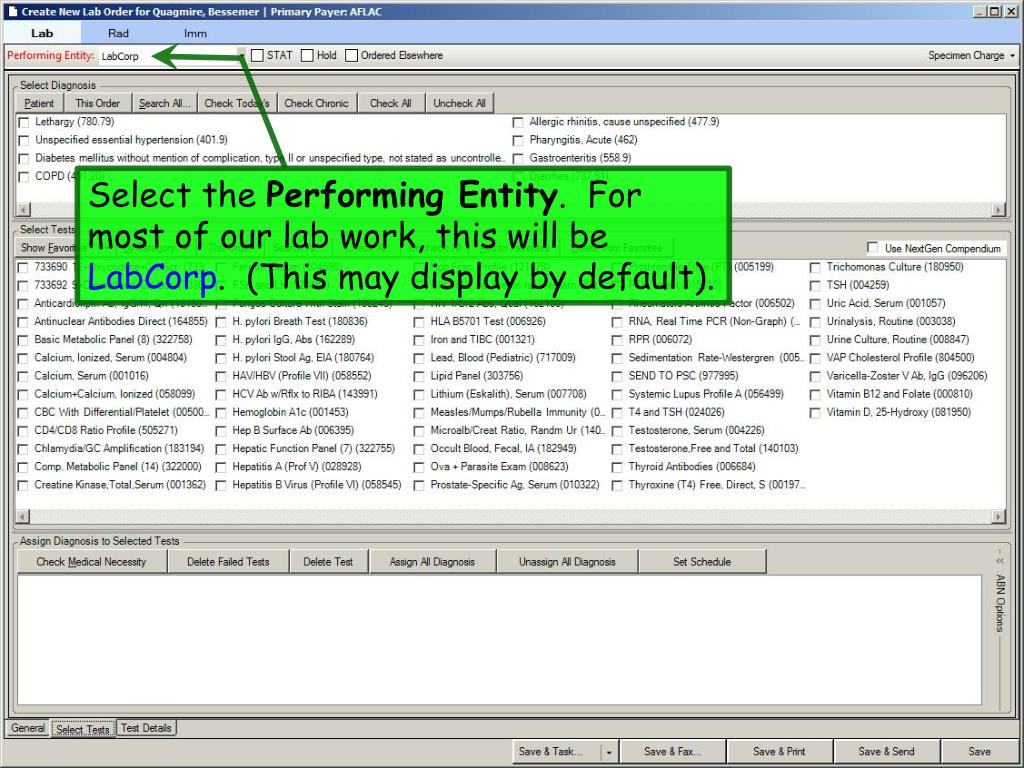Open Set Schedule

point(702,562)
